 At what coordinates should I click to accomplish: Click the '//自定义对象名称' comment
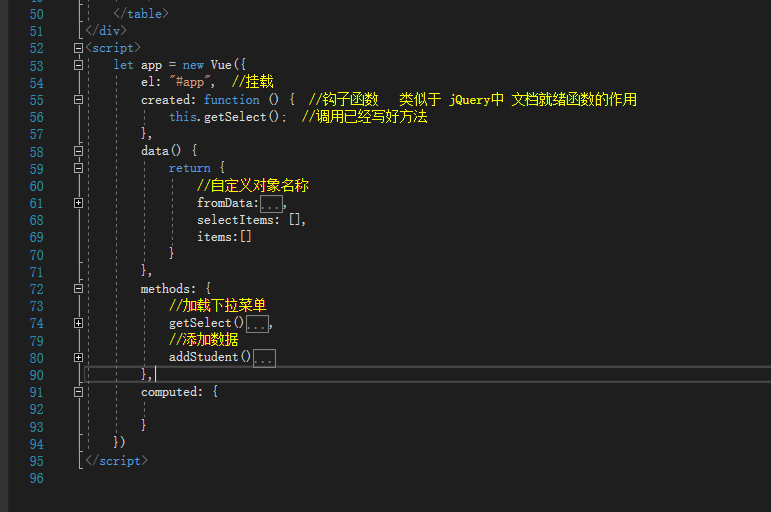[253, 185]
